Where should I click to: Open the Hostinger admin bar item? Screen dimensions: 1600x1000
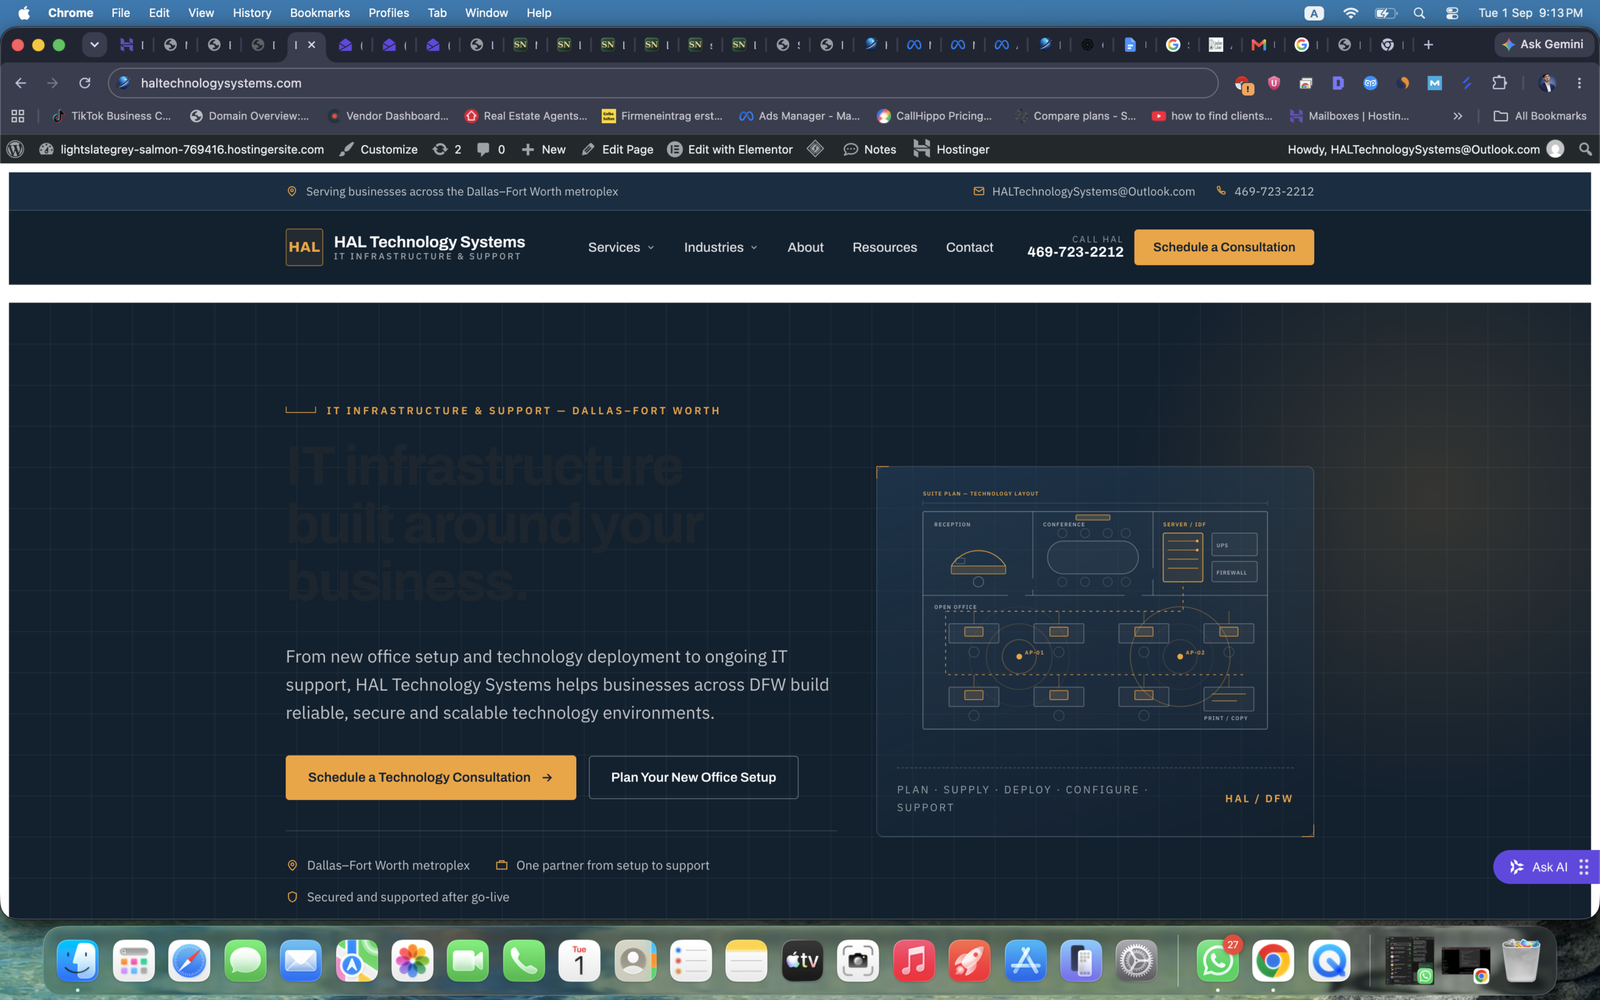tap(951, 149)
